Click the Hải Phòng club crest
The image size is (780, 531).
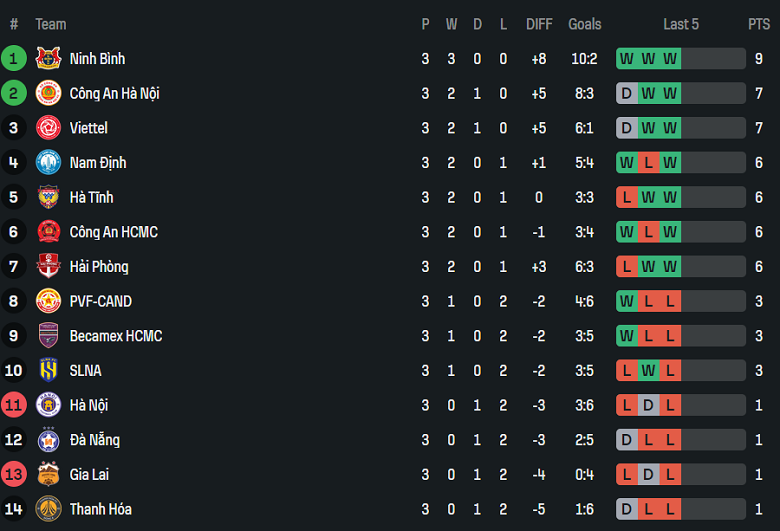click(x=48, y=267)
